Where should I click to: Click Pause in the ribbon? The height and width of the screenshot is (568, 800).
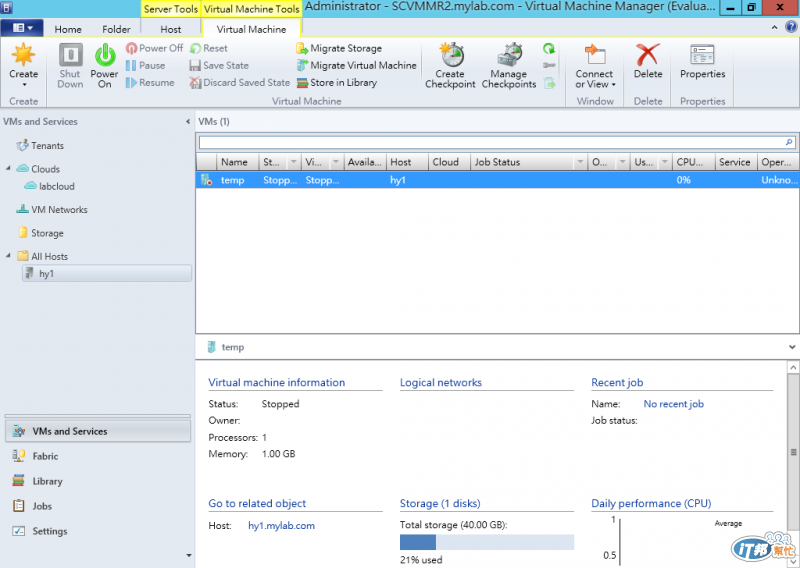tap(145, 65)
